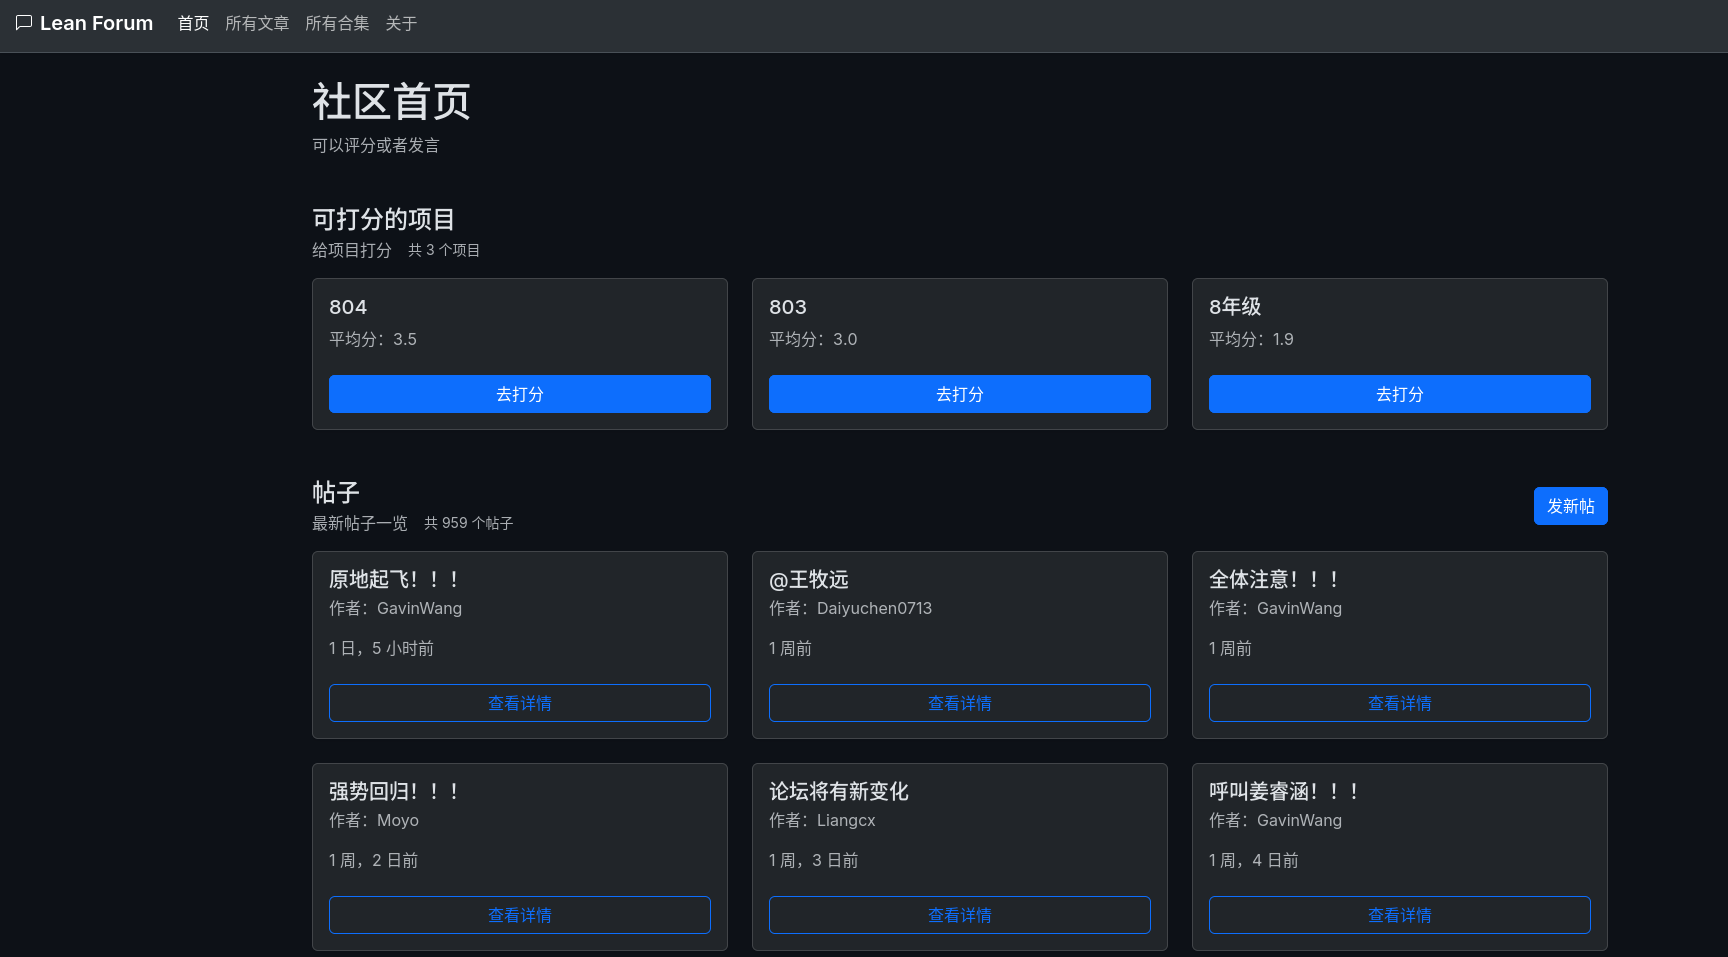Open the 关于 page

click(x=401, y=23)
